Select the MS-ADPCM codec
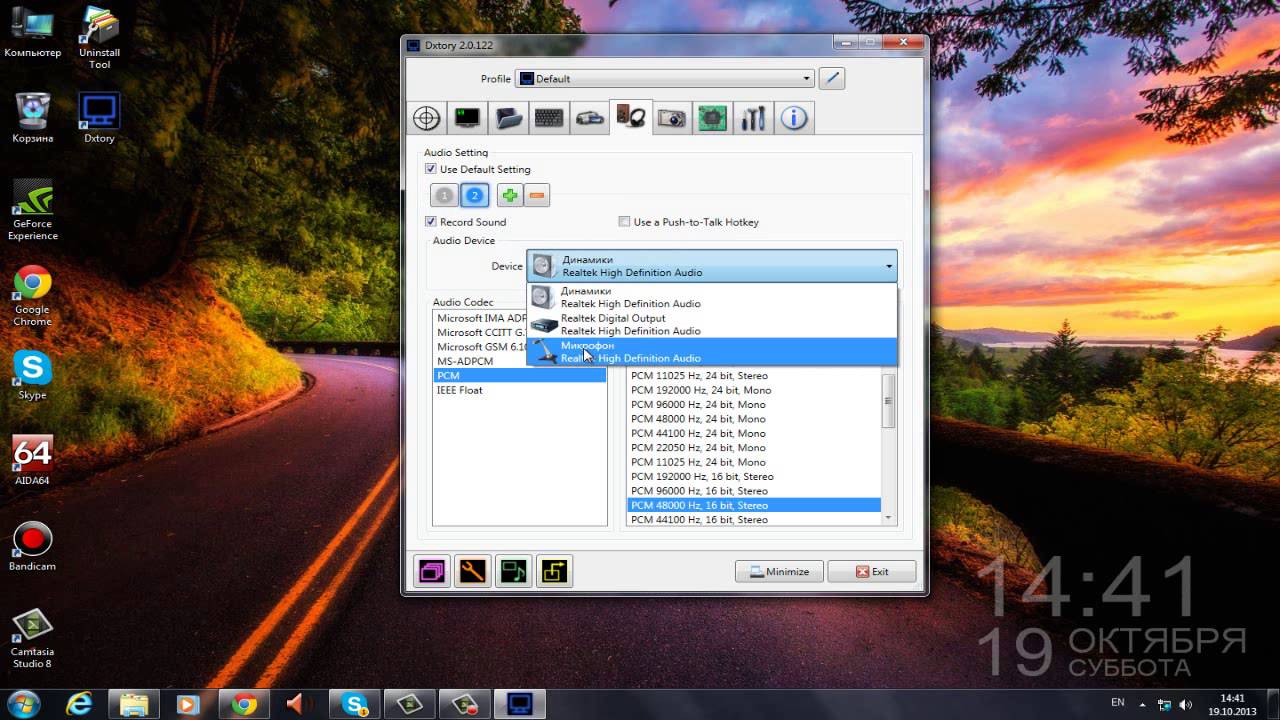1280x720 pixels. [519, 361]
